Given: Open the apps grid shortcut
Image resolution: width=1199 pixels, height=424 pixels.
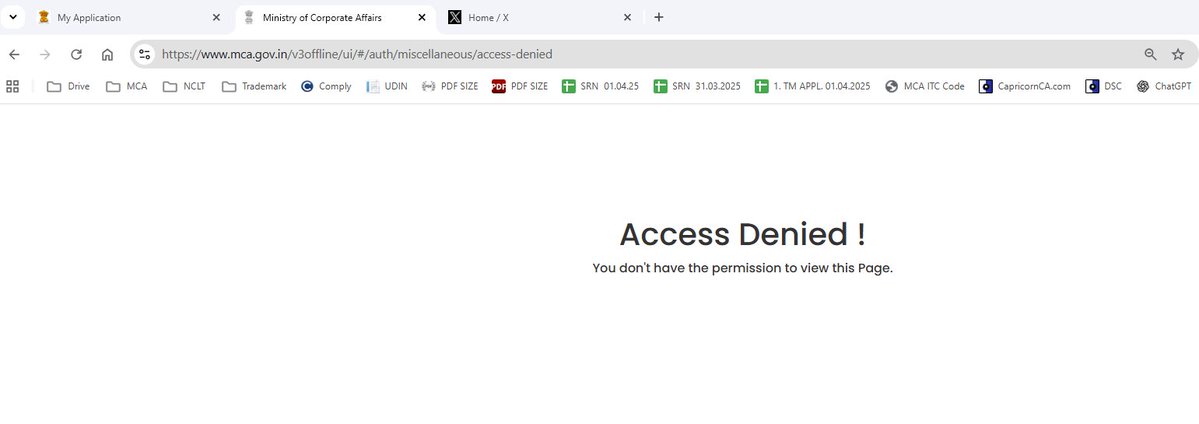Looking at the screenshot, I should (x=12, y=86).
